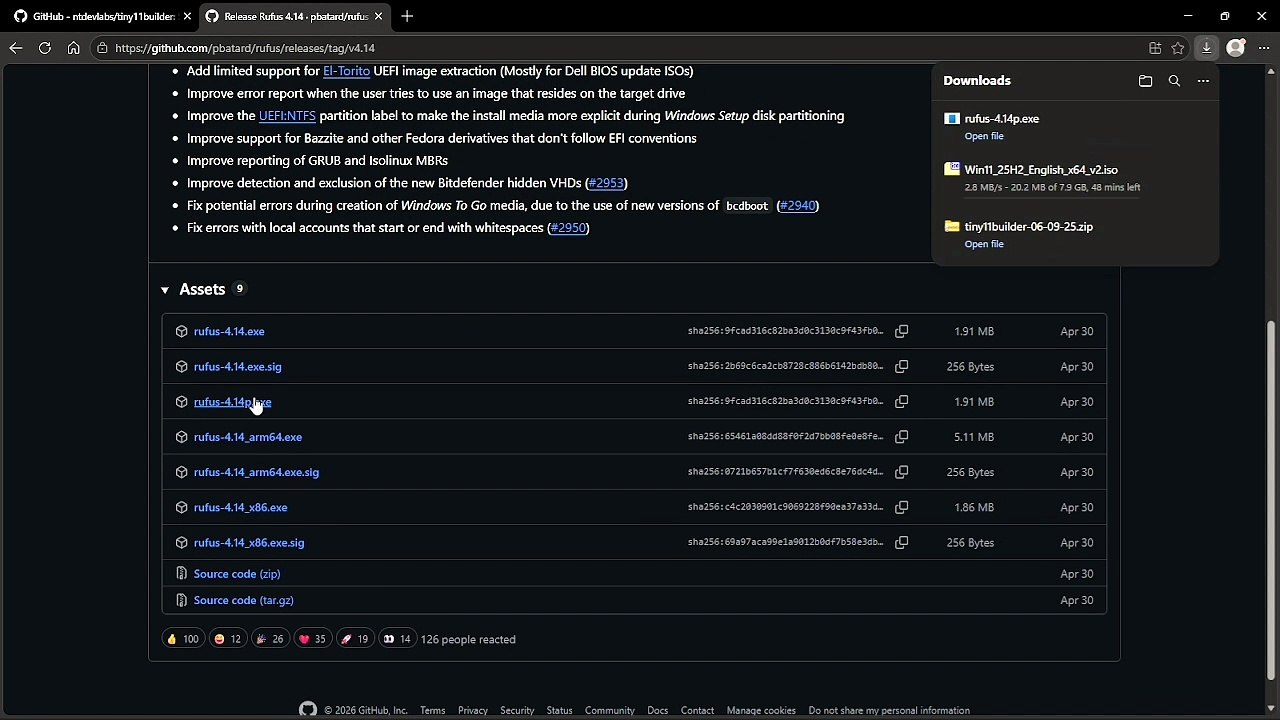Copy SHA256 hash for rufus-4.14_x86.exe

901,507
